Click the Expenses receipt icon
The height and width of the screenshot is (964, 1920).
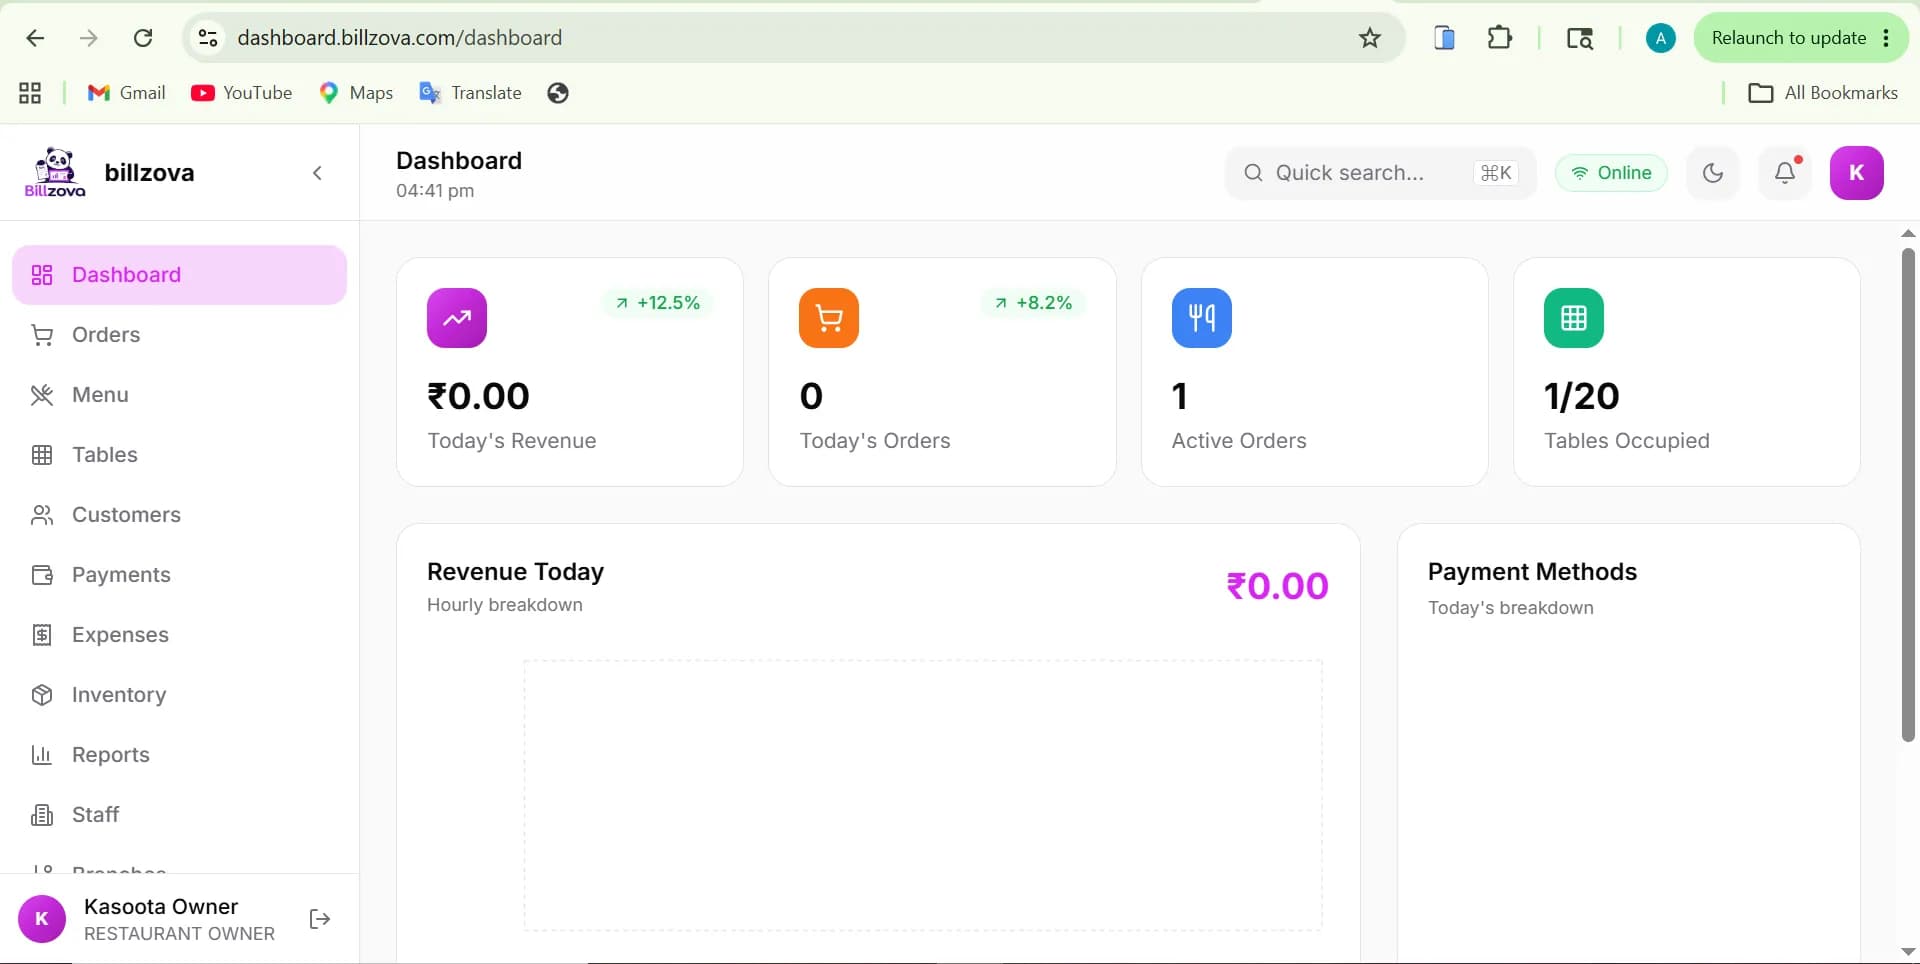click(42, 635)
